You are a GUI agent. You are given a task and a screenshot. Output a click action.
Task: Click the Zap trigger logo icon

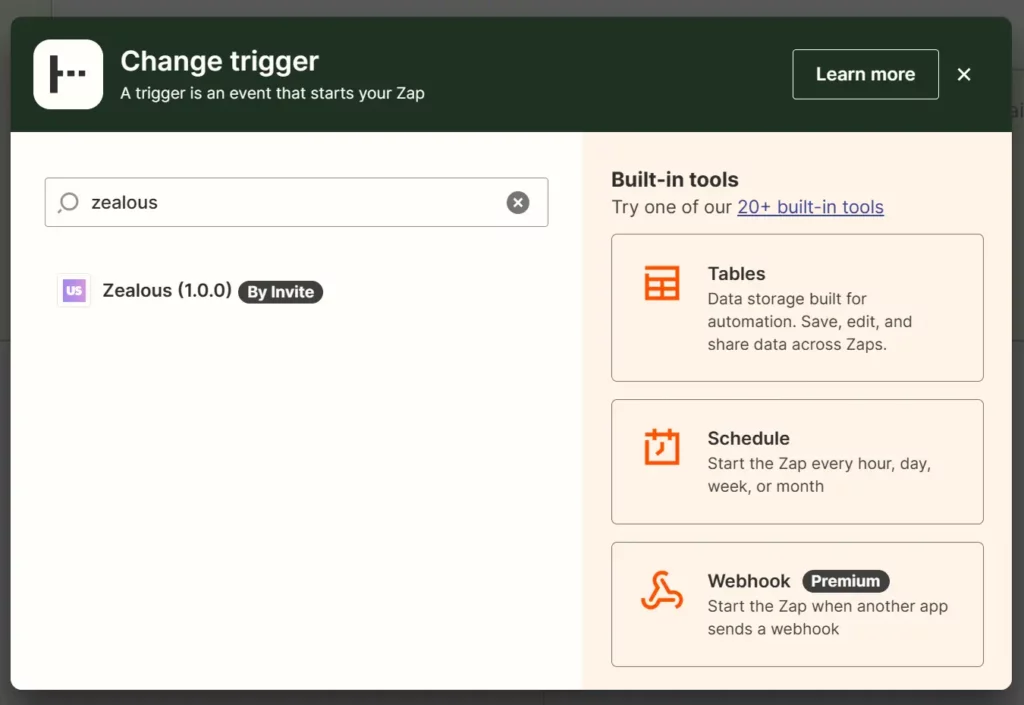click(x=68, y=74)
